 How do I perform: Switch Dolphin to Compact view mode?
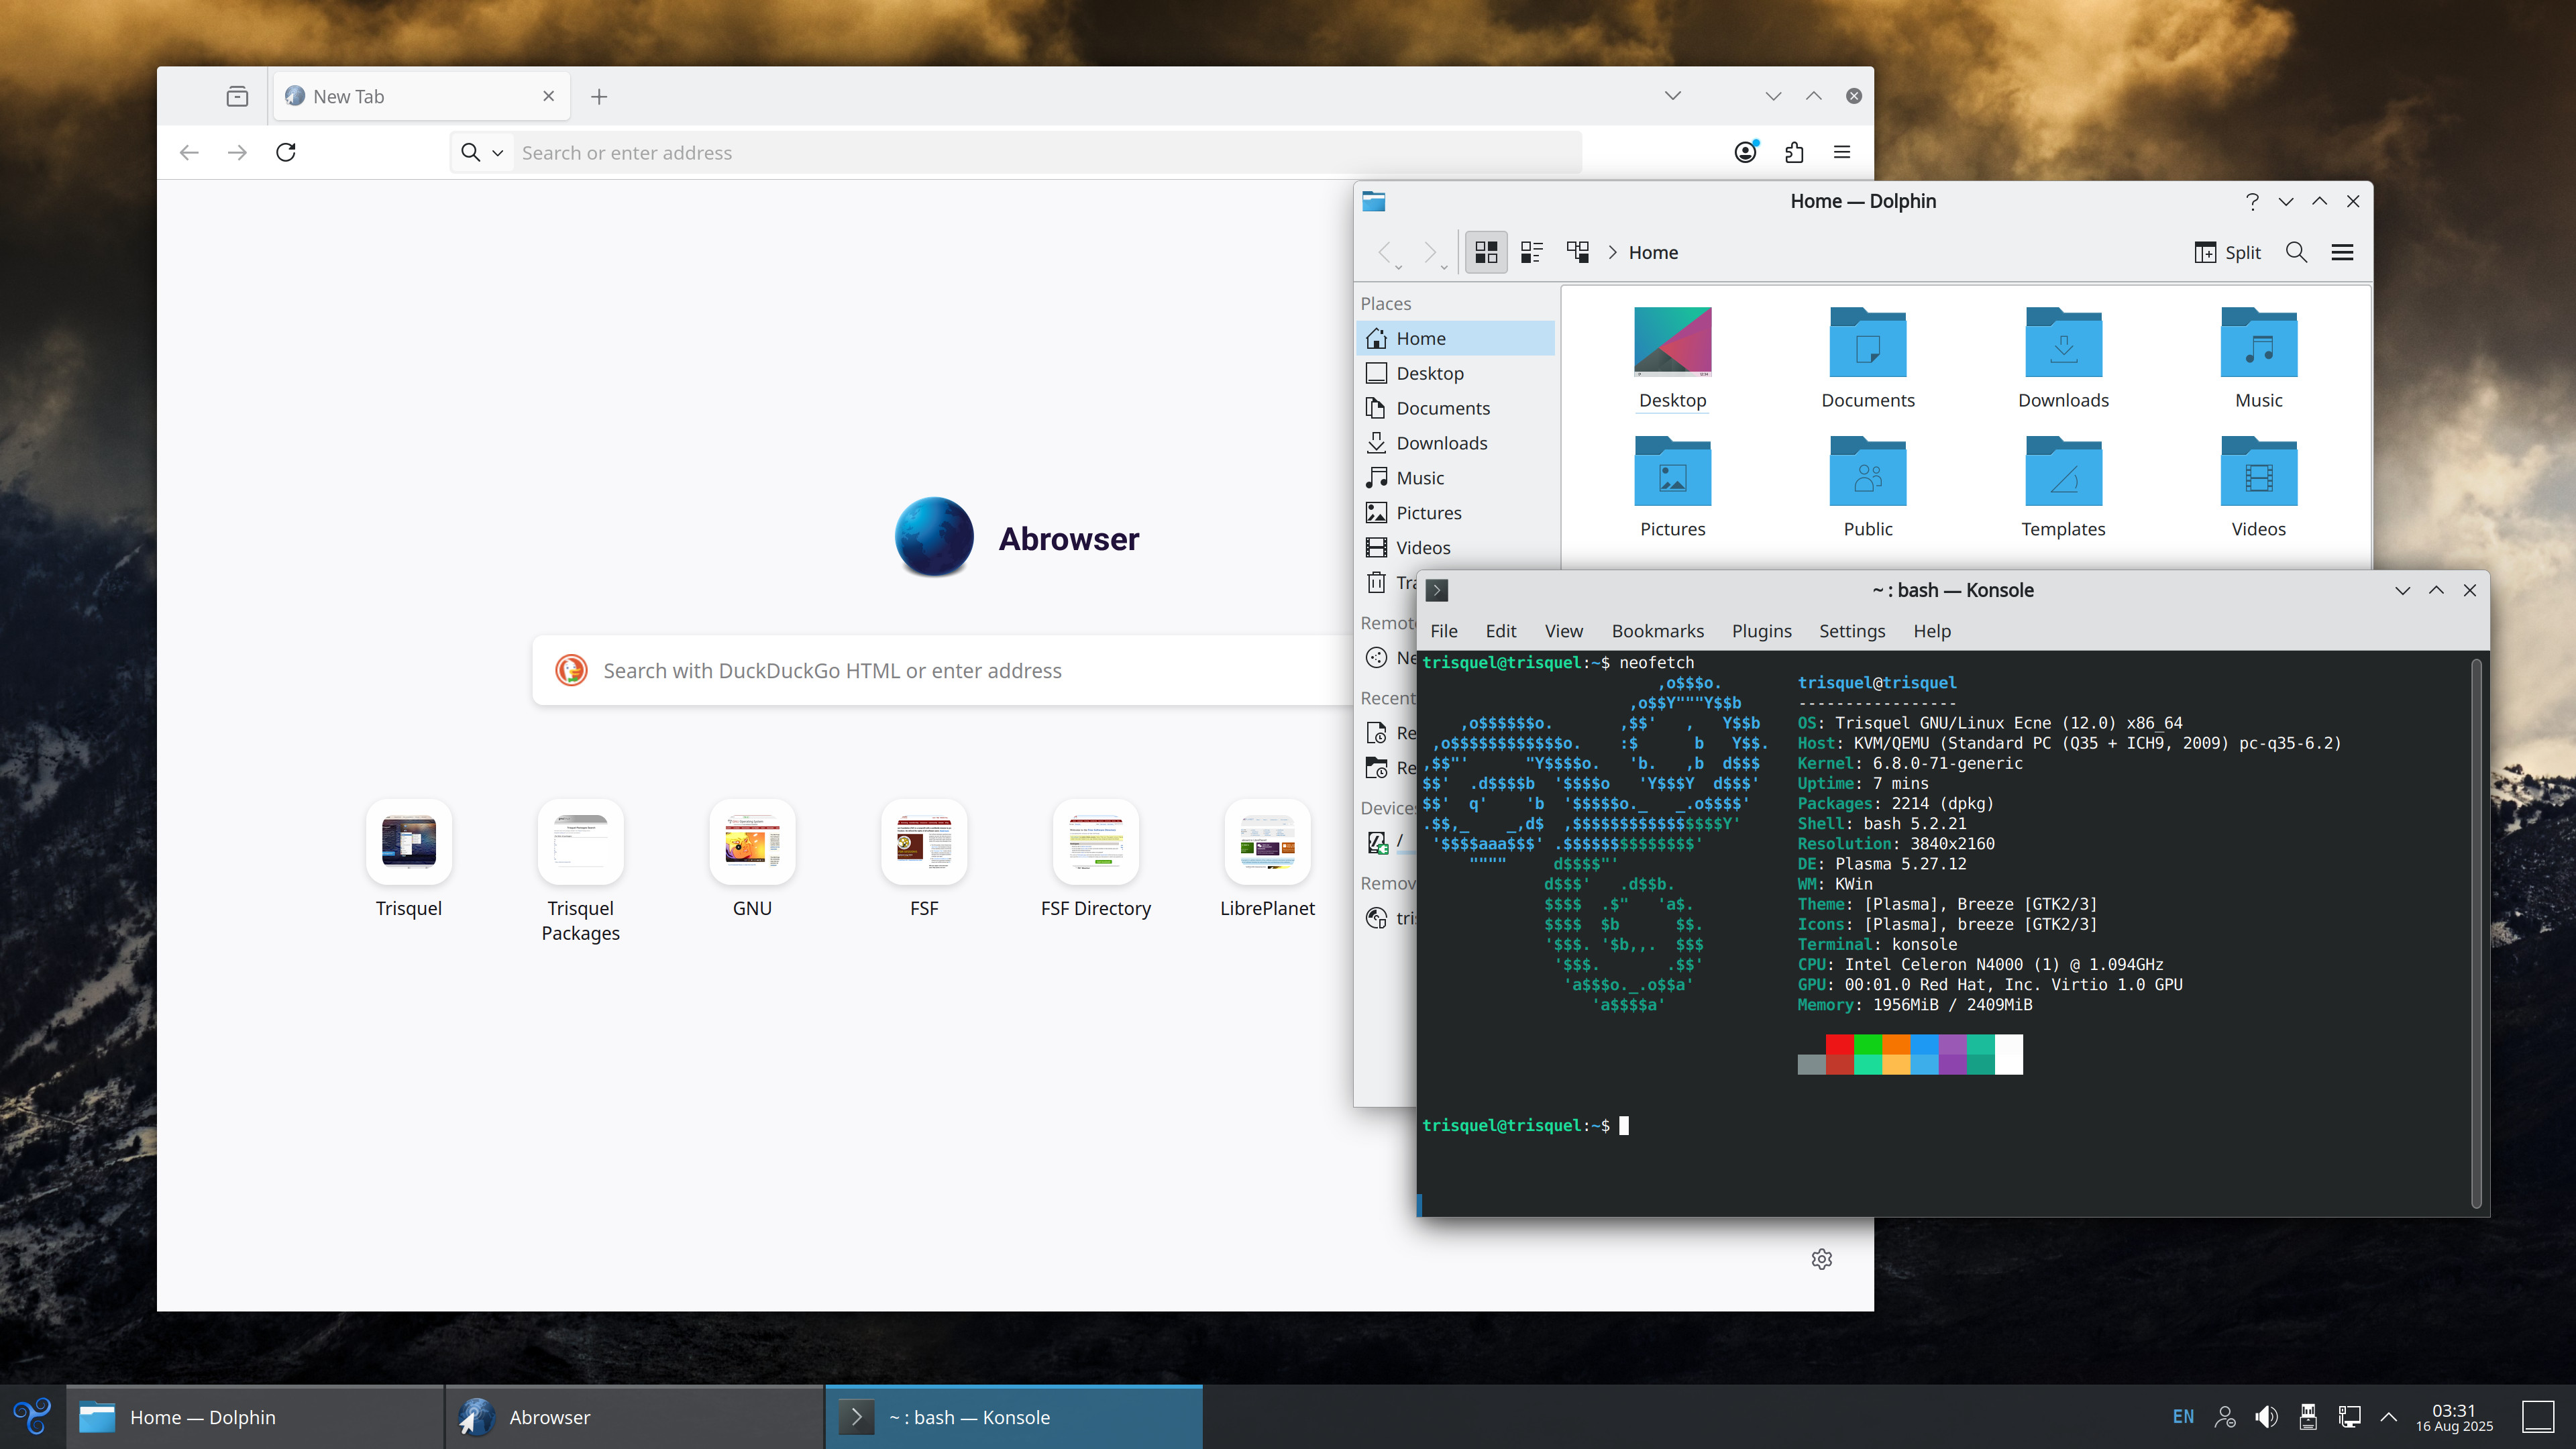(x=1532, y=252)
